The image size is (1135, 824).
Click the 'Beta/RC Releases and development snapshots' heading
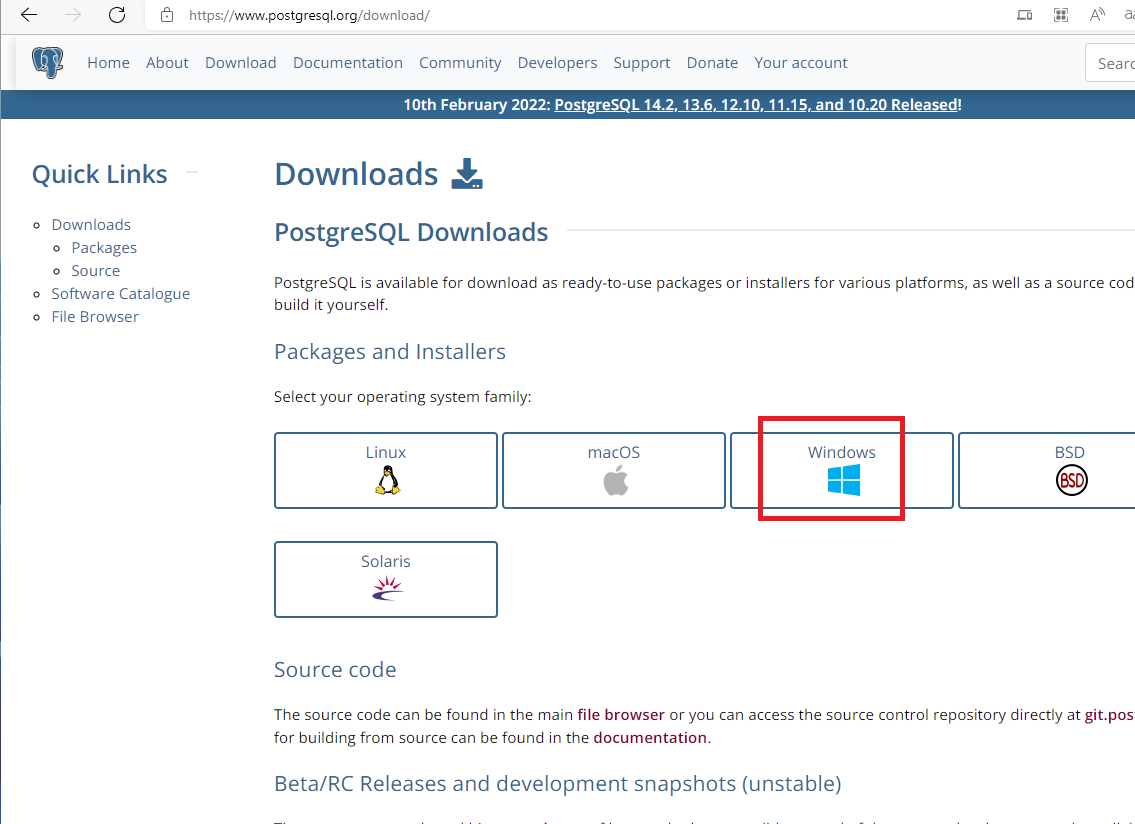pos(557,783)
